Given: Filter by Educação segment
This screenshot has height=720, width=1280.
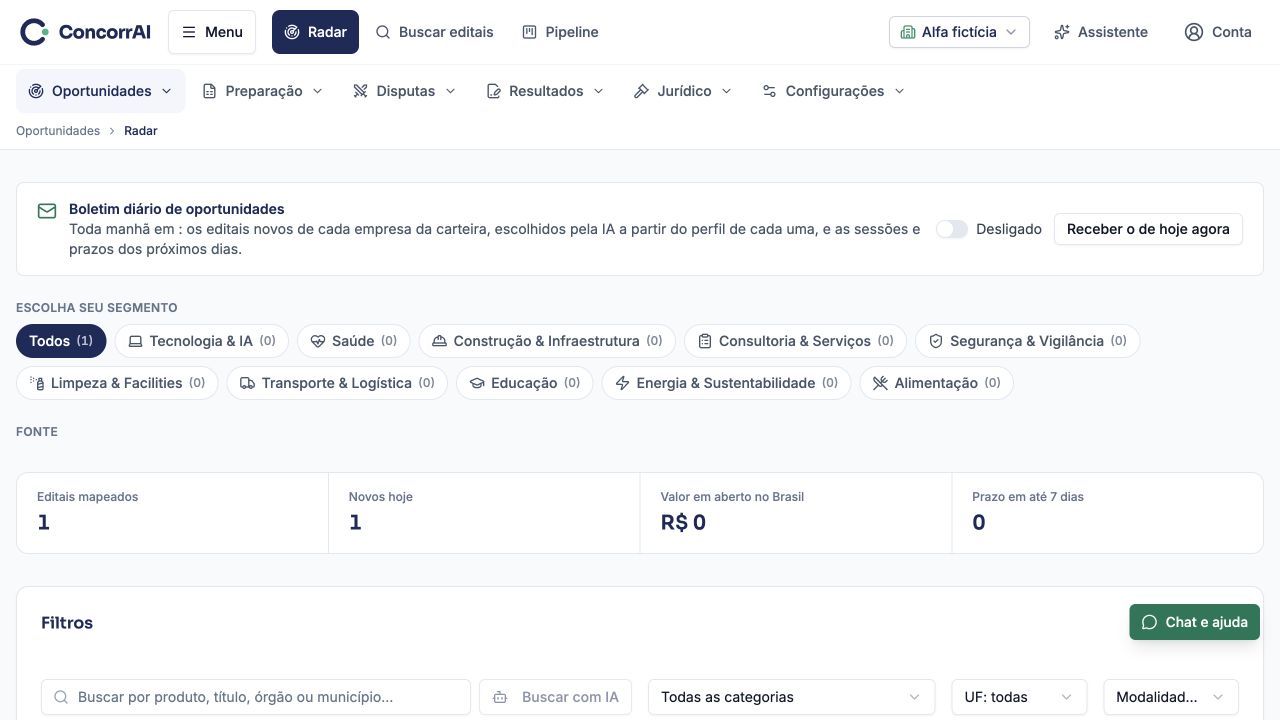Looking at the screenshot, I should (x=525, y=383).
